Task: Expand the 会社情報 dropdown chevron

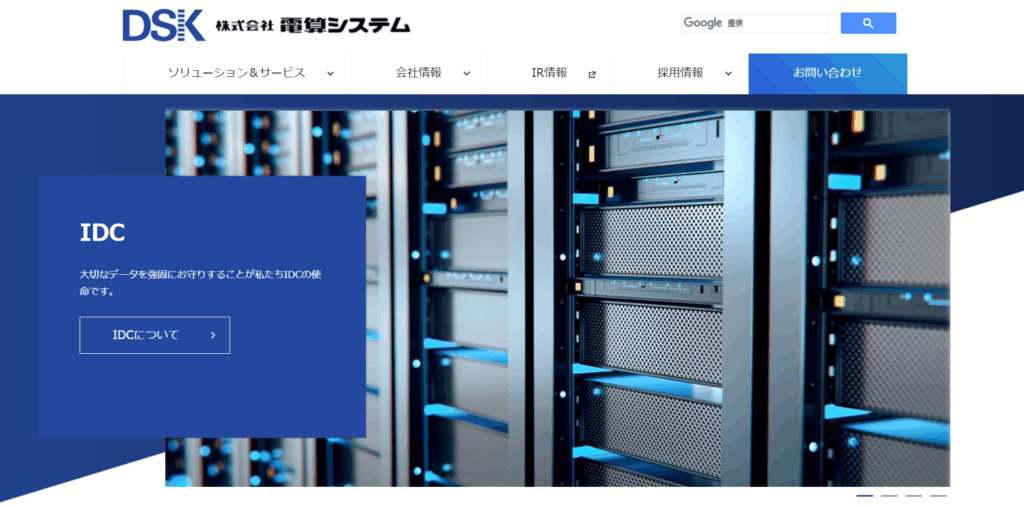Action: 466,73
